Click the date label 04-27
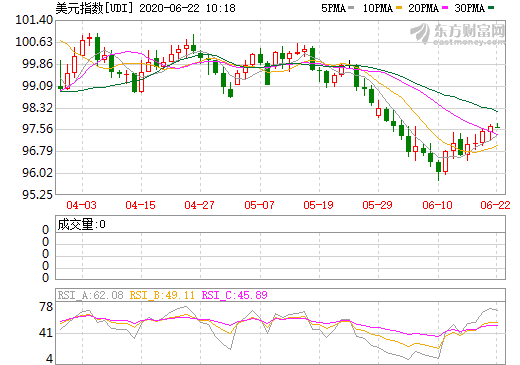520x365 pixels. 199,205
